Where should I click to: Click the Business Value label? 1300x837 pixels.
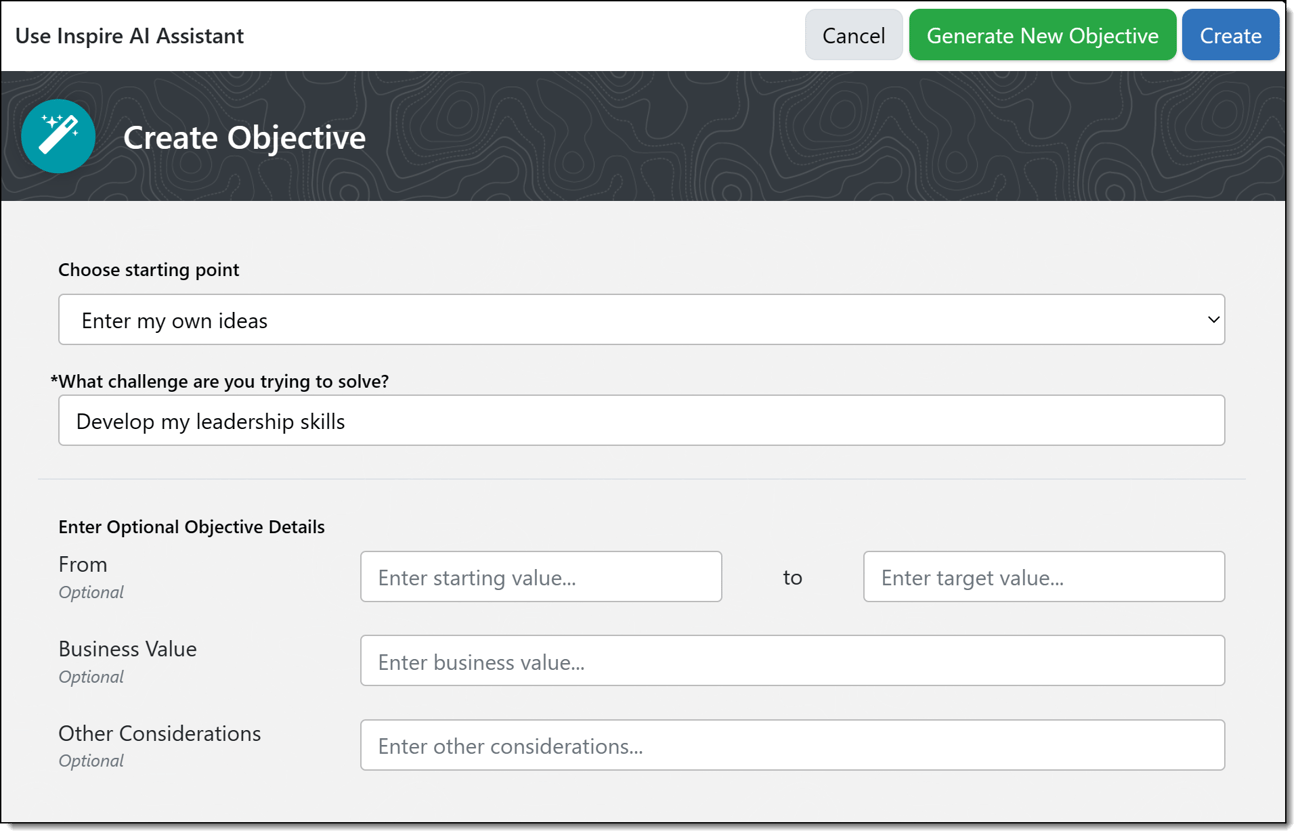(127, 649)
